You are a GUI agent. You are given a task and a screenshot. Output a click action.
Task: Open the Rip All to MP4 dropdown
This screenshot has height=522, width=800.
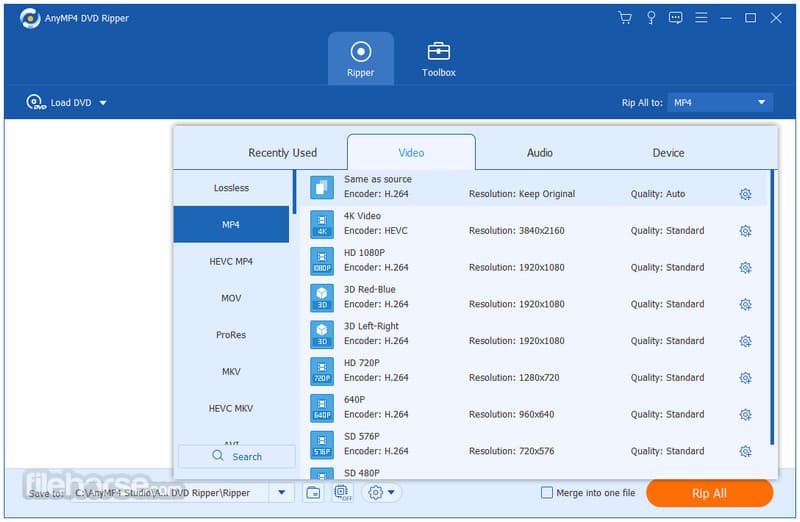pos(720,103)
